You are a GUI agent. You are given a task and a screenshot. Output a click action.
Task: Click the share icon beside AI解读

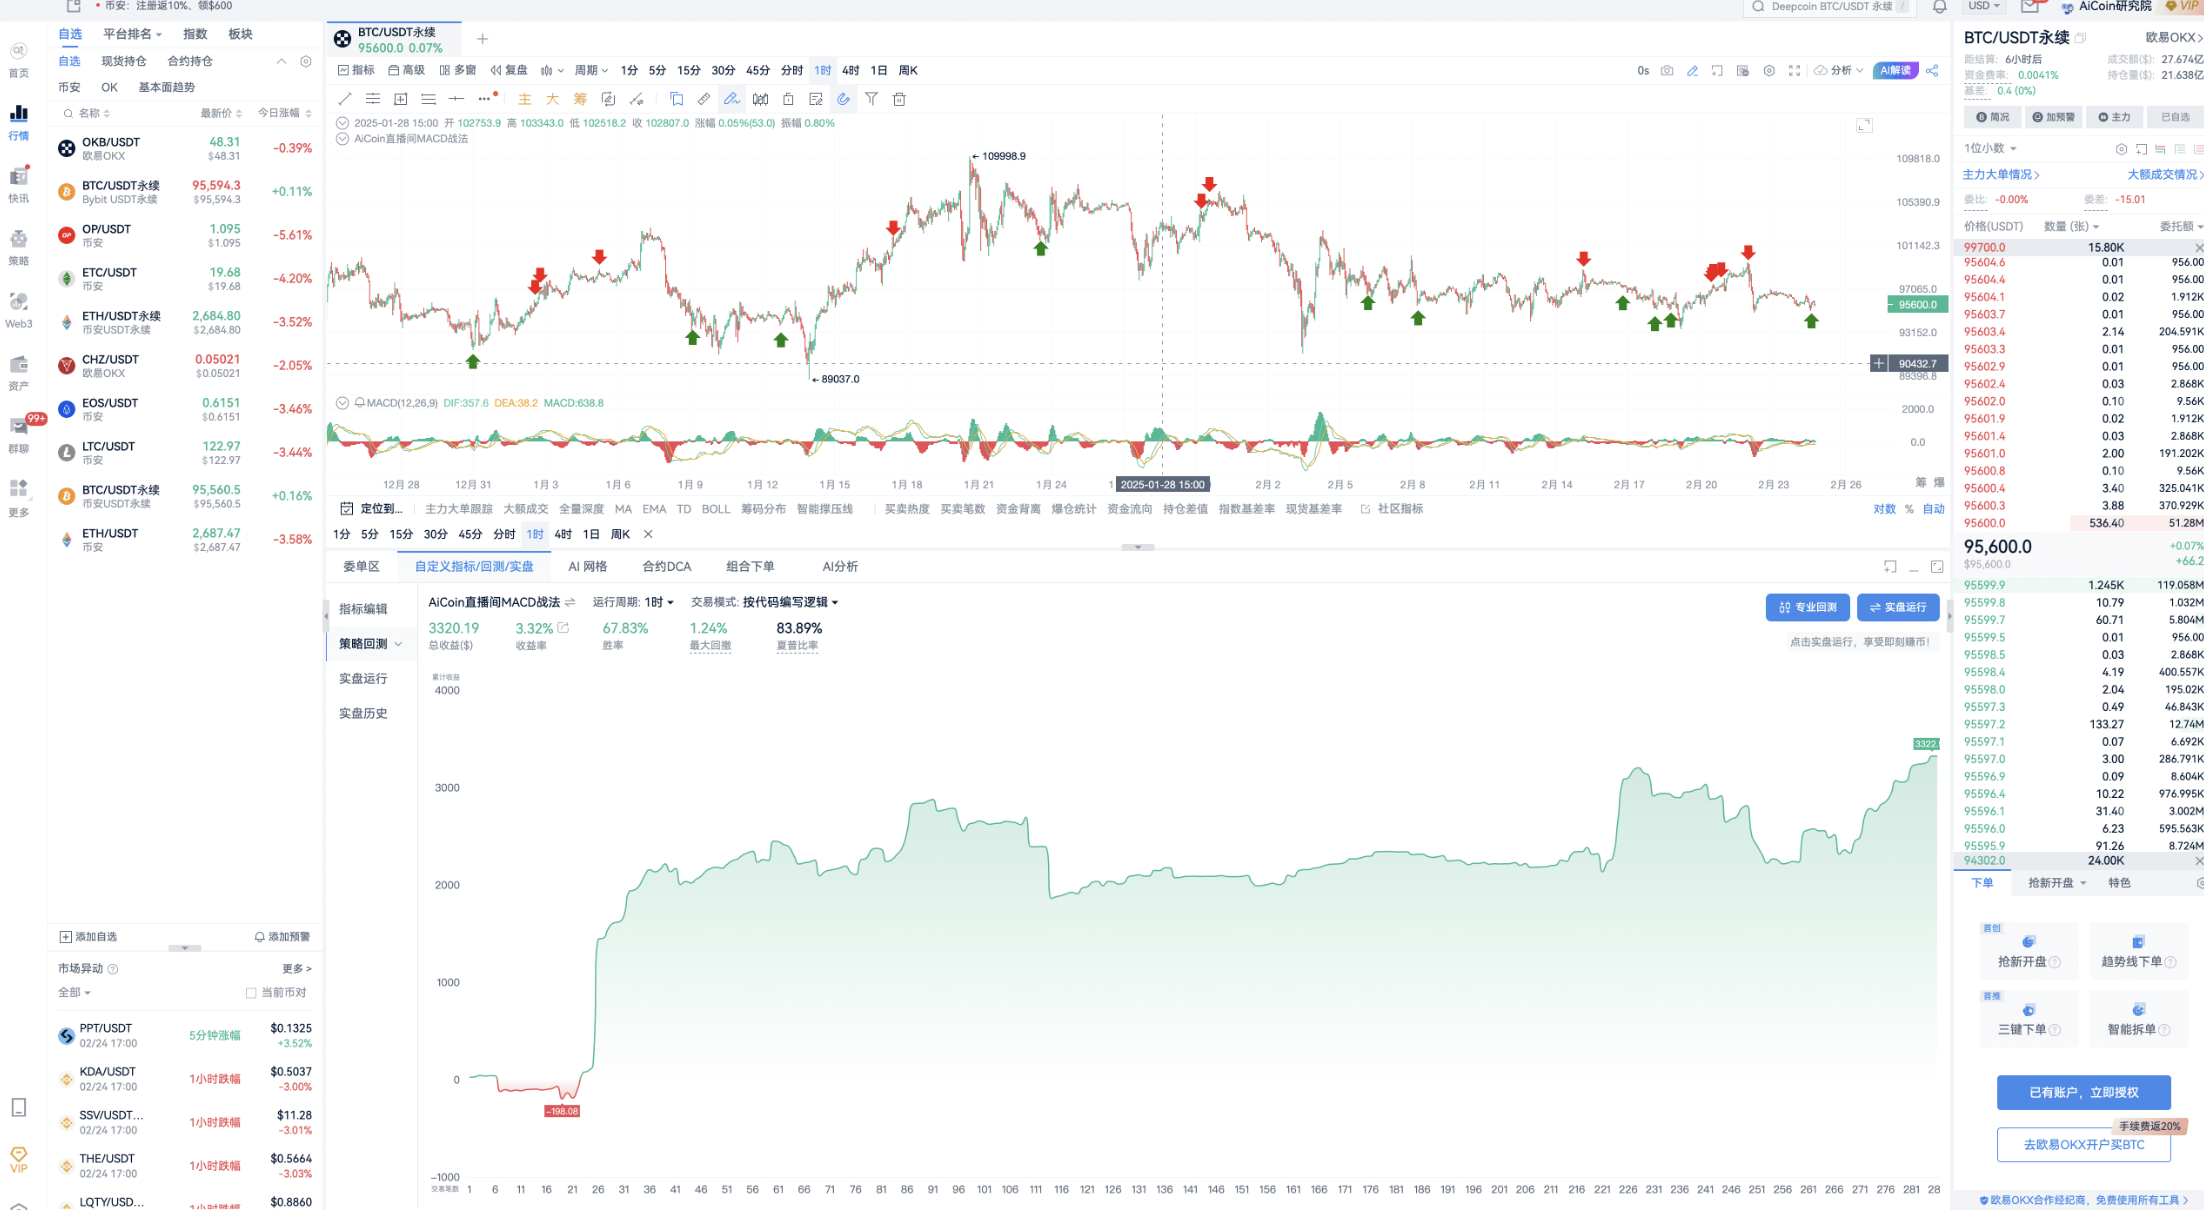tap(1932, 70)
